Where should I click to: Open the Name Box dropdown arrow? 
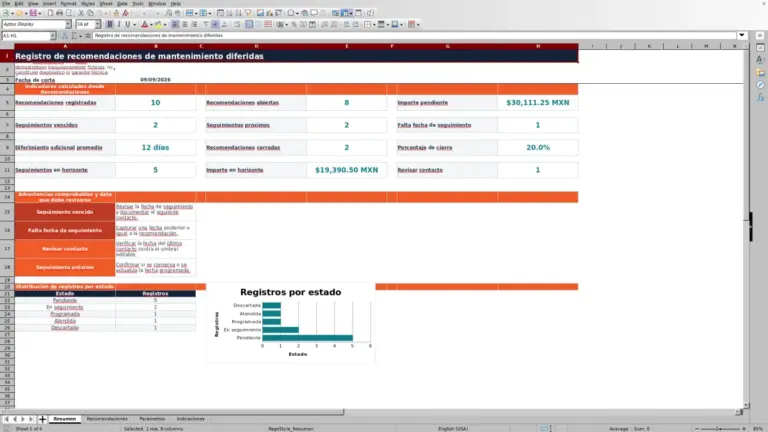(52, 36)
